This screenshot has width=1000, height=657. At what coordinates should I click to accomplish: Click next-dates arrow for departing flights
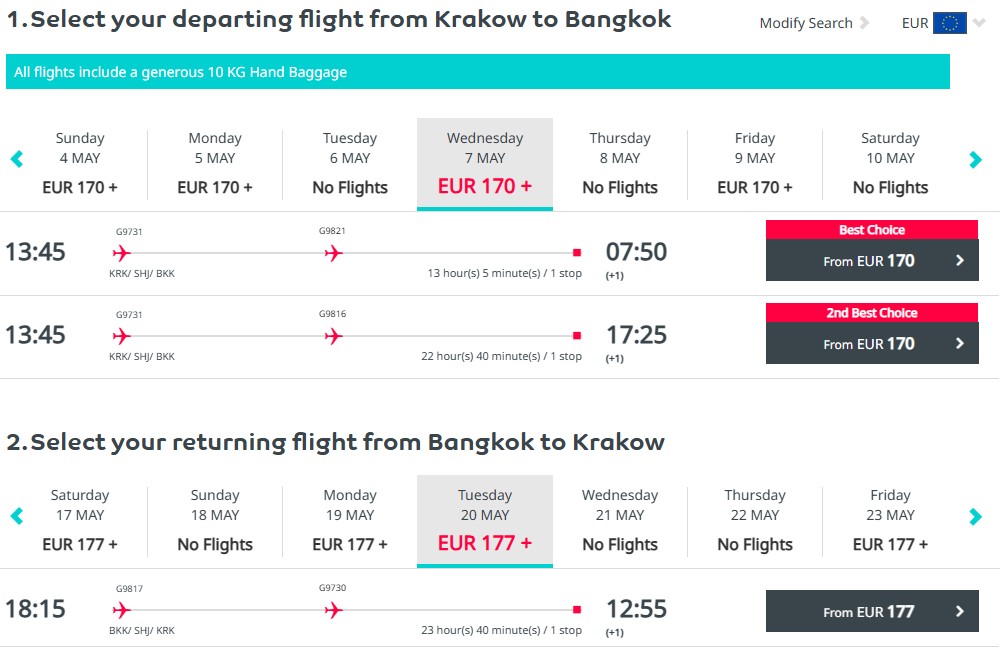(976, 159)
